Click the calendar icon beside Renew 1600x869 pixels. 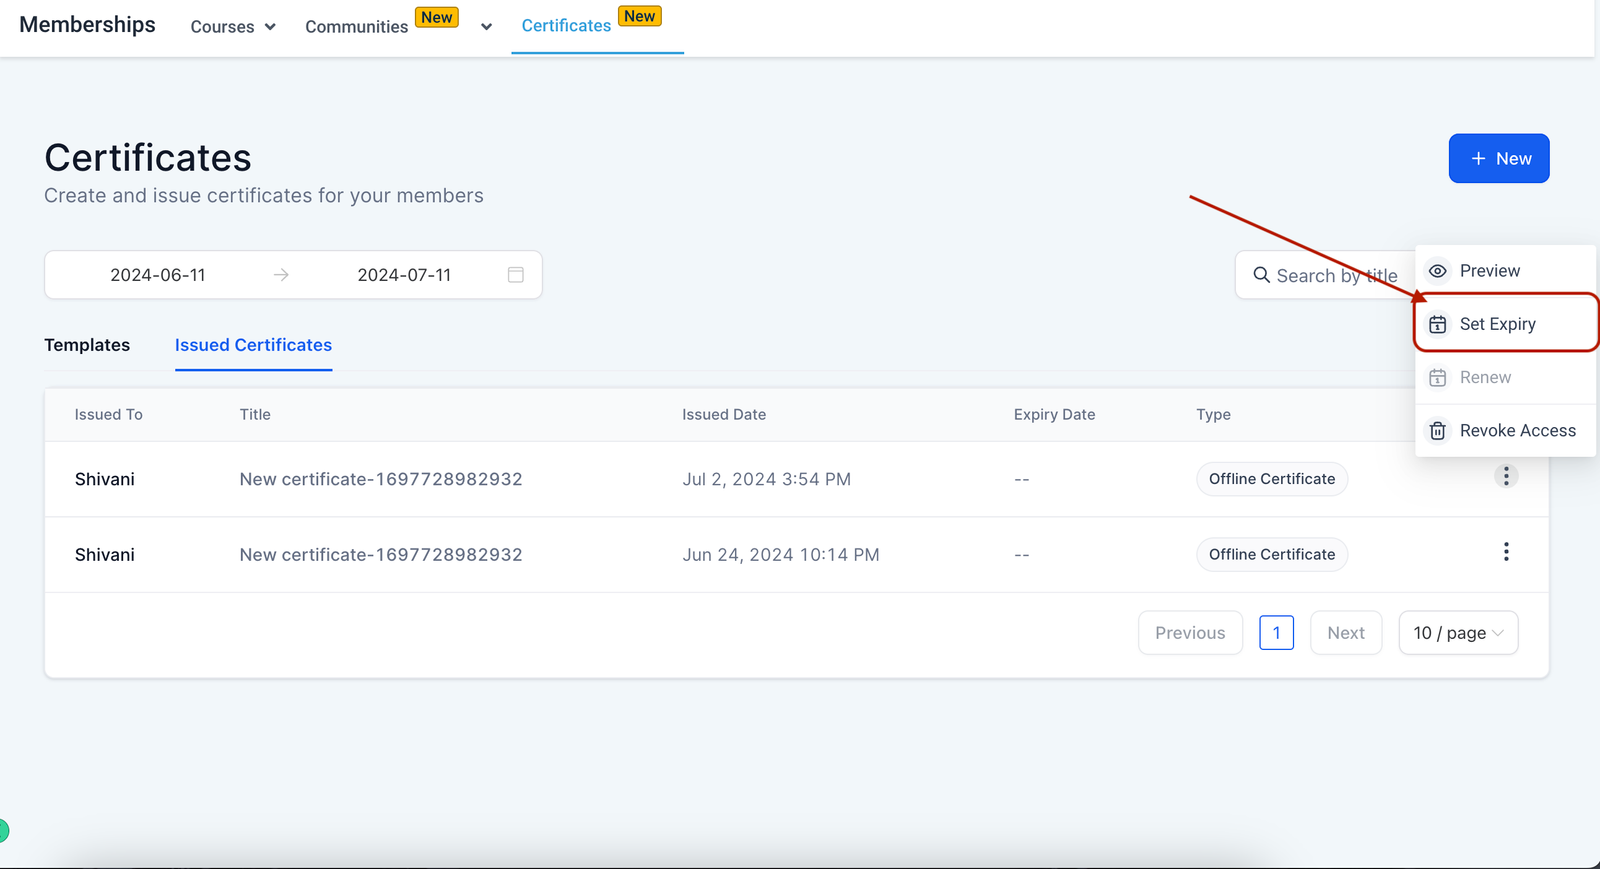point(1437,378)
